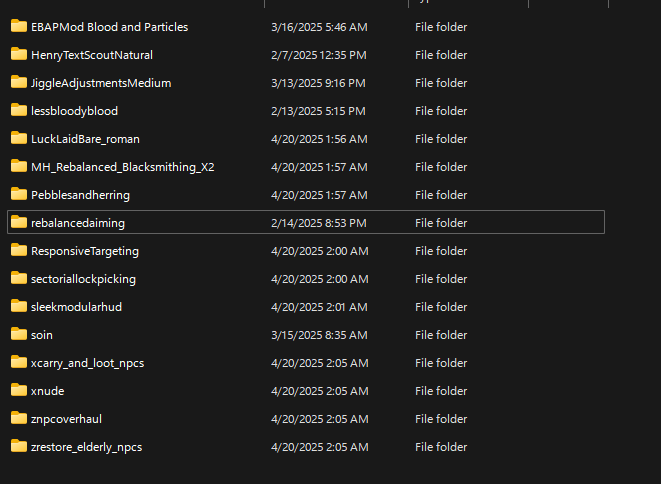Select the znpcoverhaul folder name
This screenshot has height=484, width=661.
66,419
